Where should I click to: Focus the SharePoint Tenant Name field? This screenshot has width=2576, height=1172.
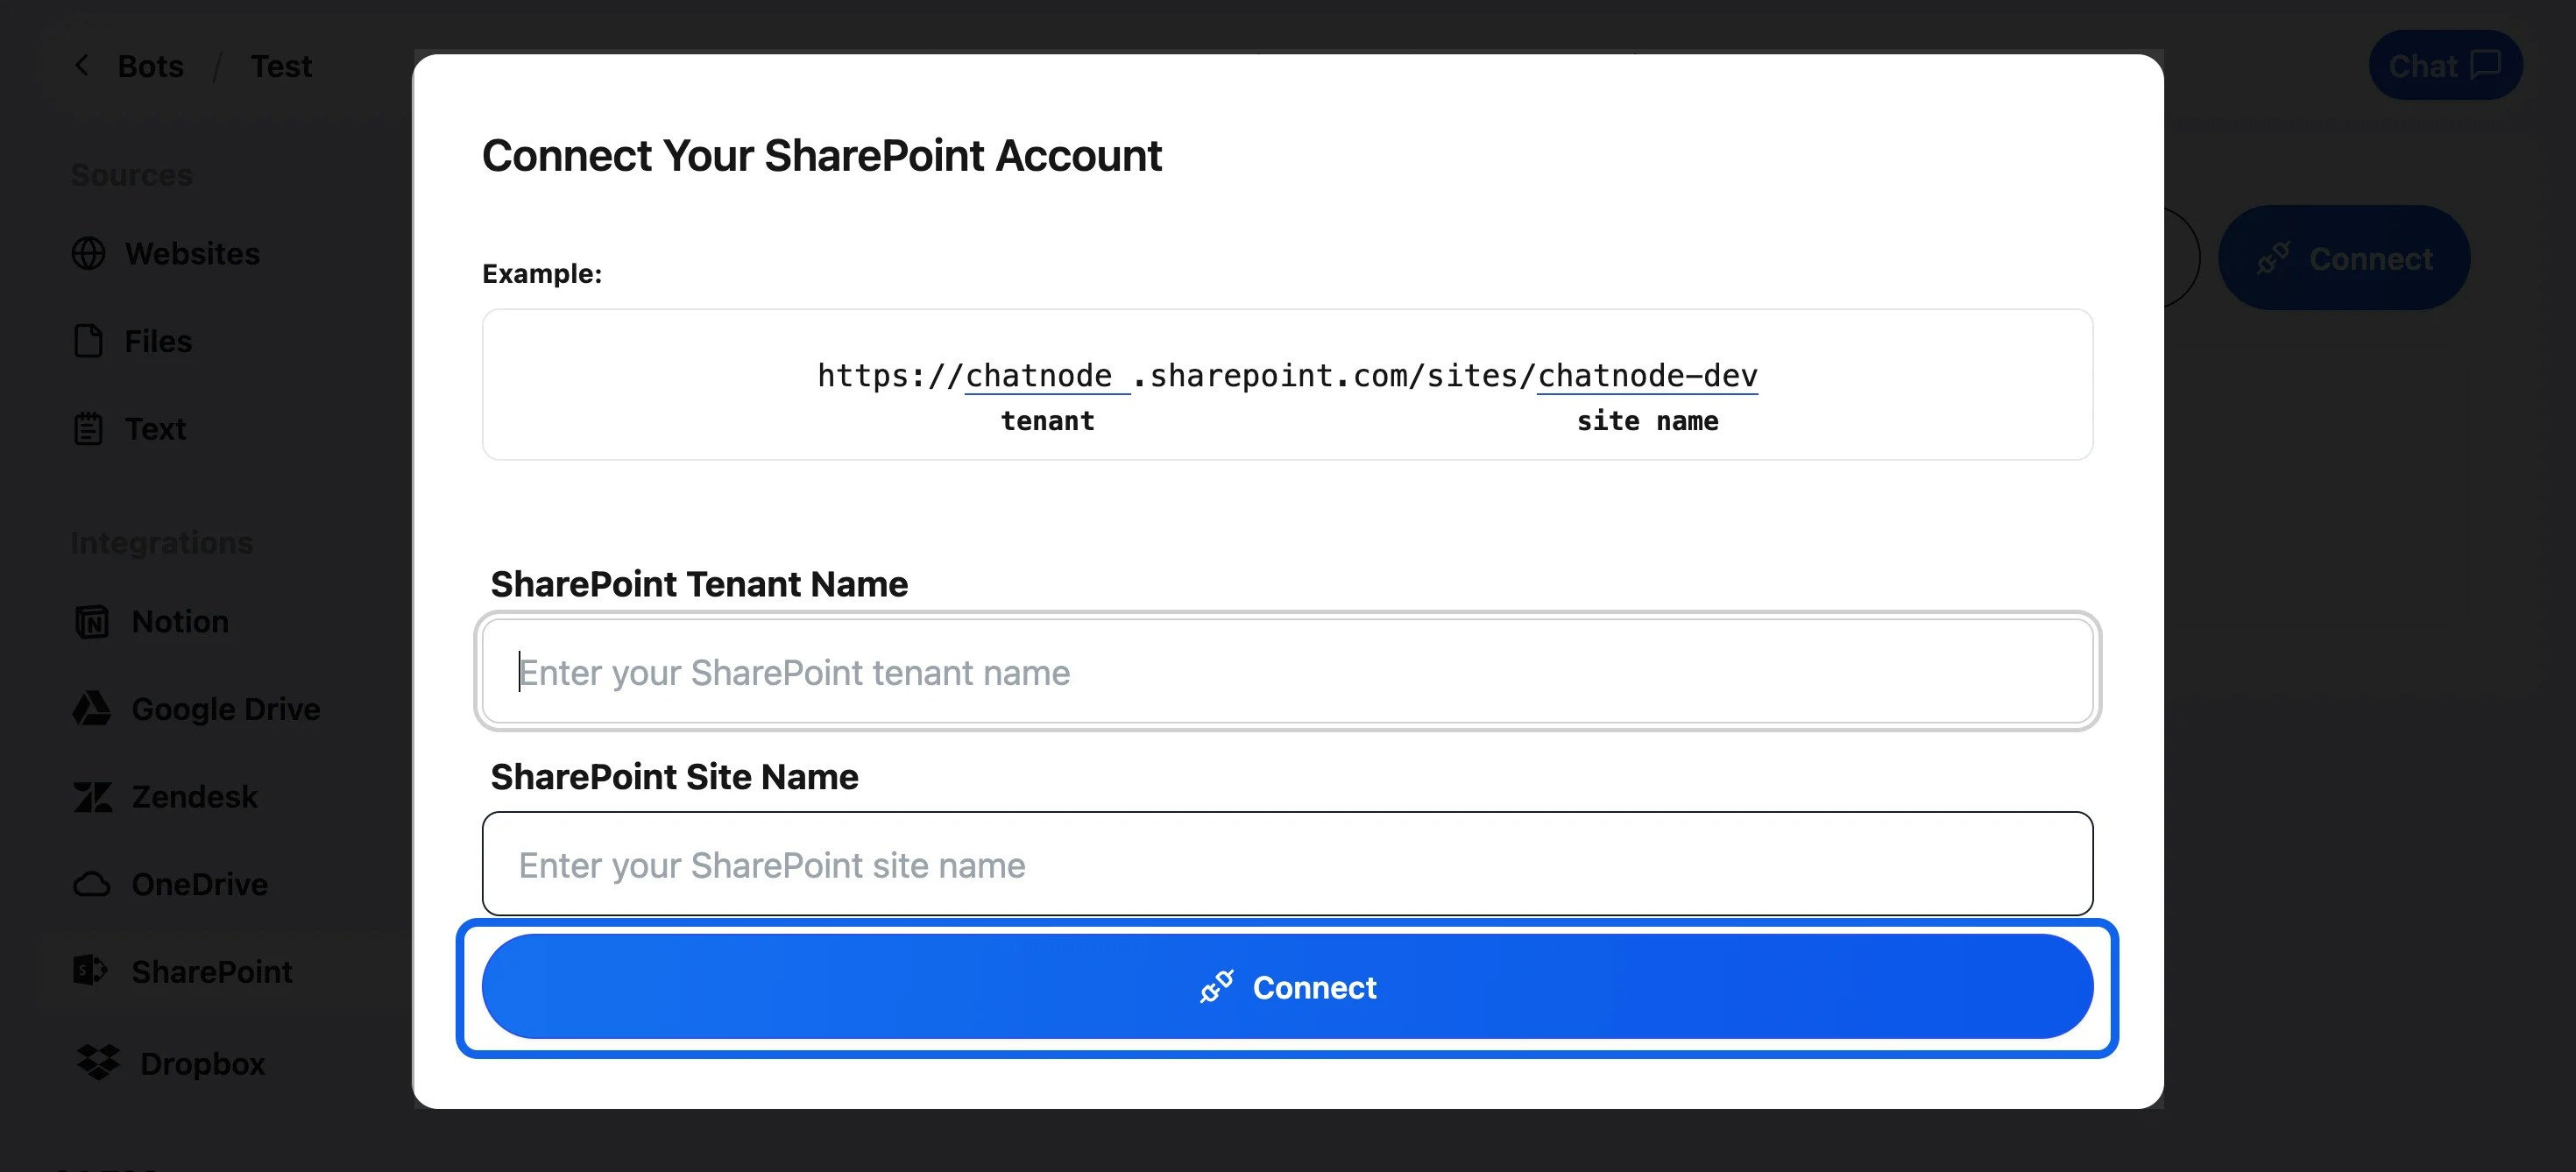coord(1286,672)
